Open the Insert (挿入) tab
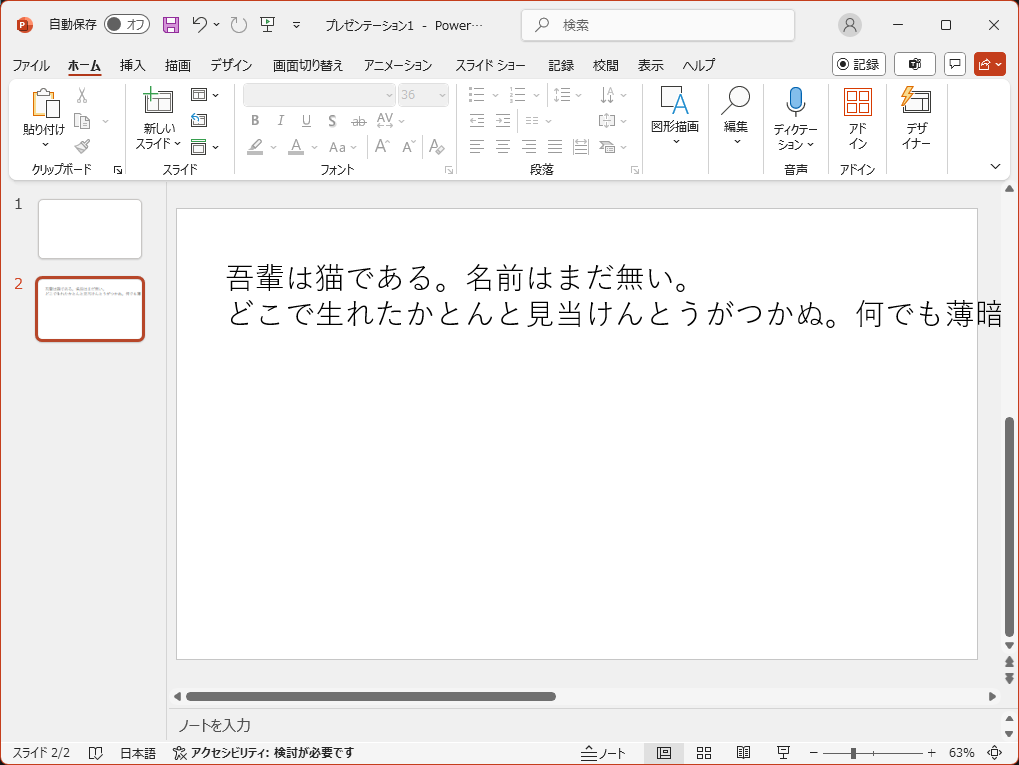Viewport: 1019px width, 765px height. (133, 65)
